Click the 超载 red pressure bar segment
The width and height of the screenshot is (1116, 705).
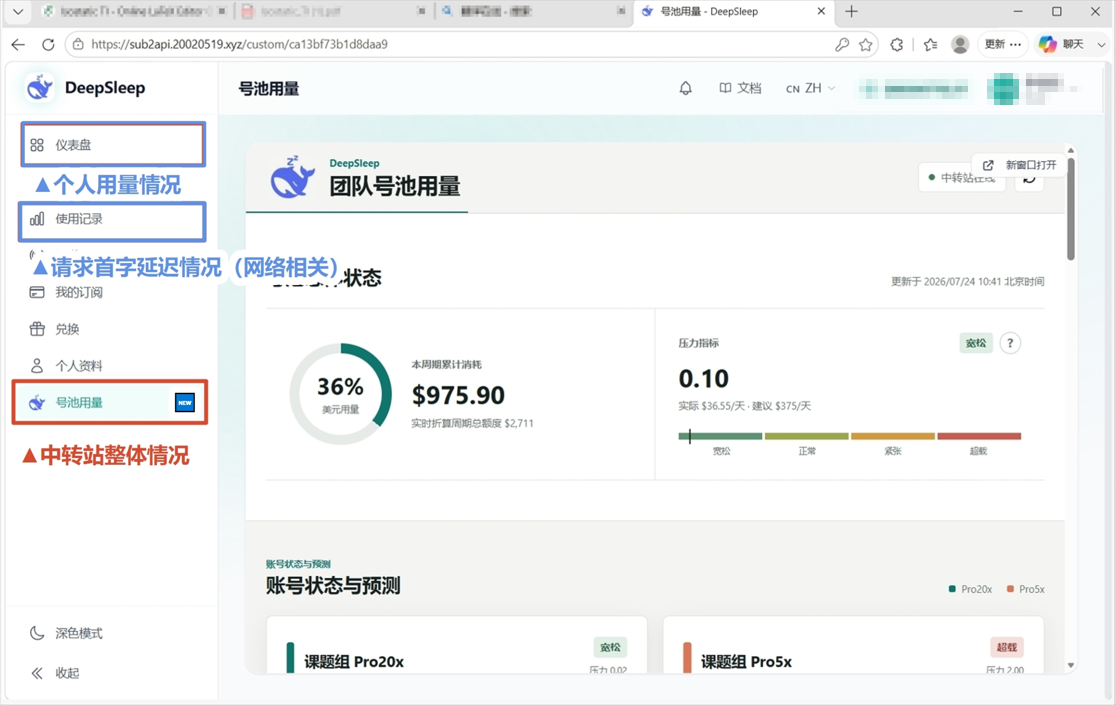pos(979,436)
